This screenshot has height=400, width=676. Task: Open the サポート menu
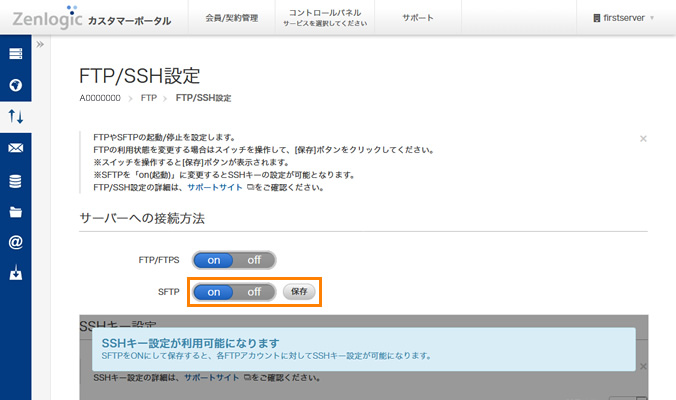(x=418, y=18)
